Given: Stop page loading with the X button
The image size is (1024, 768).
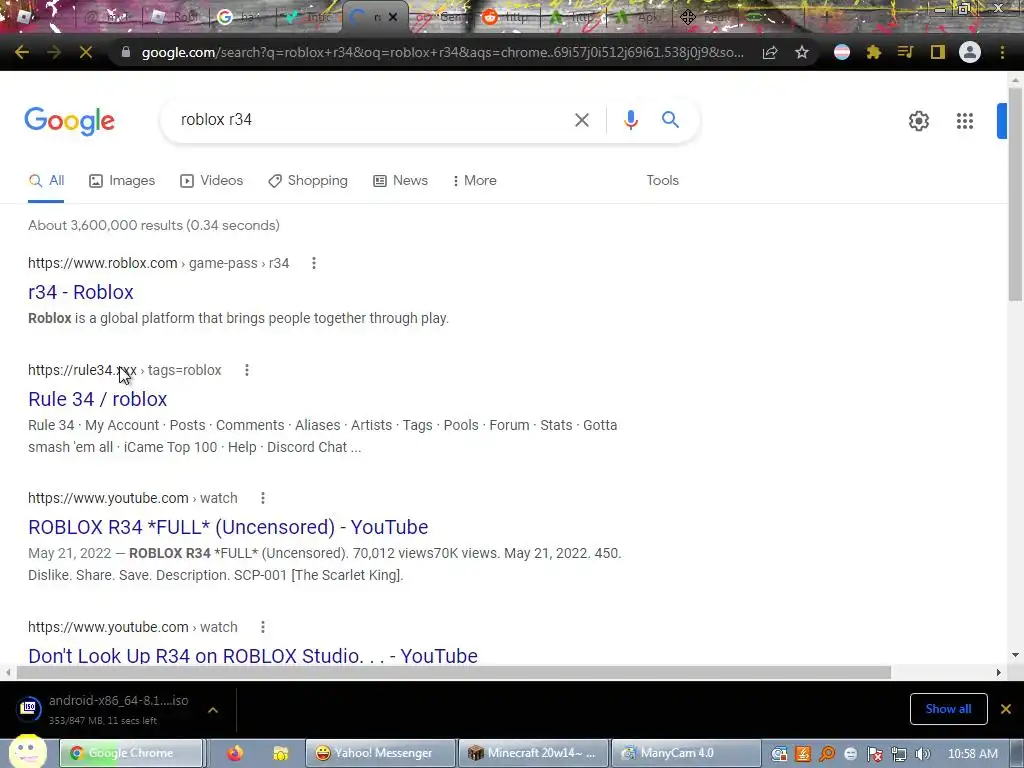Looking at the screenshot, I should tap(86, 52).
